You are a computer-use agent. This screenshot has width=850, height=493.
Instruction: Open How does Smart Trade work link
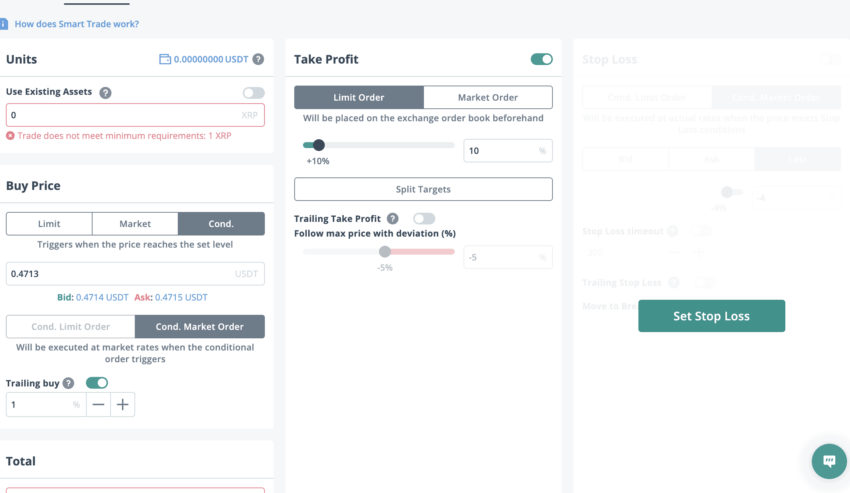[76, 24]
